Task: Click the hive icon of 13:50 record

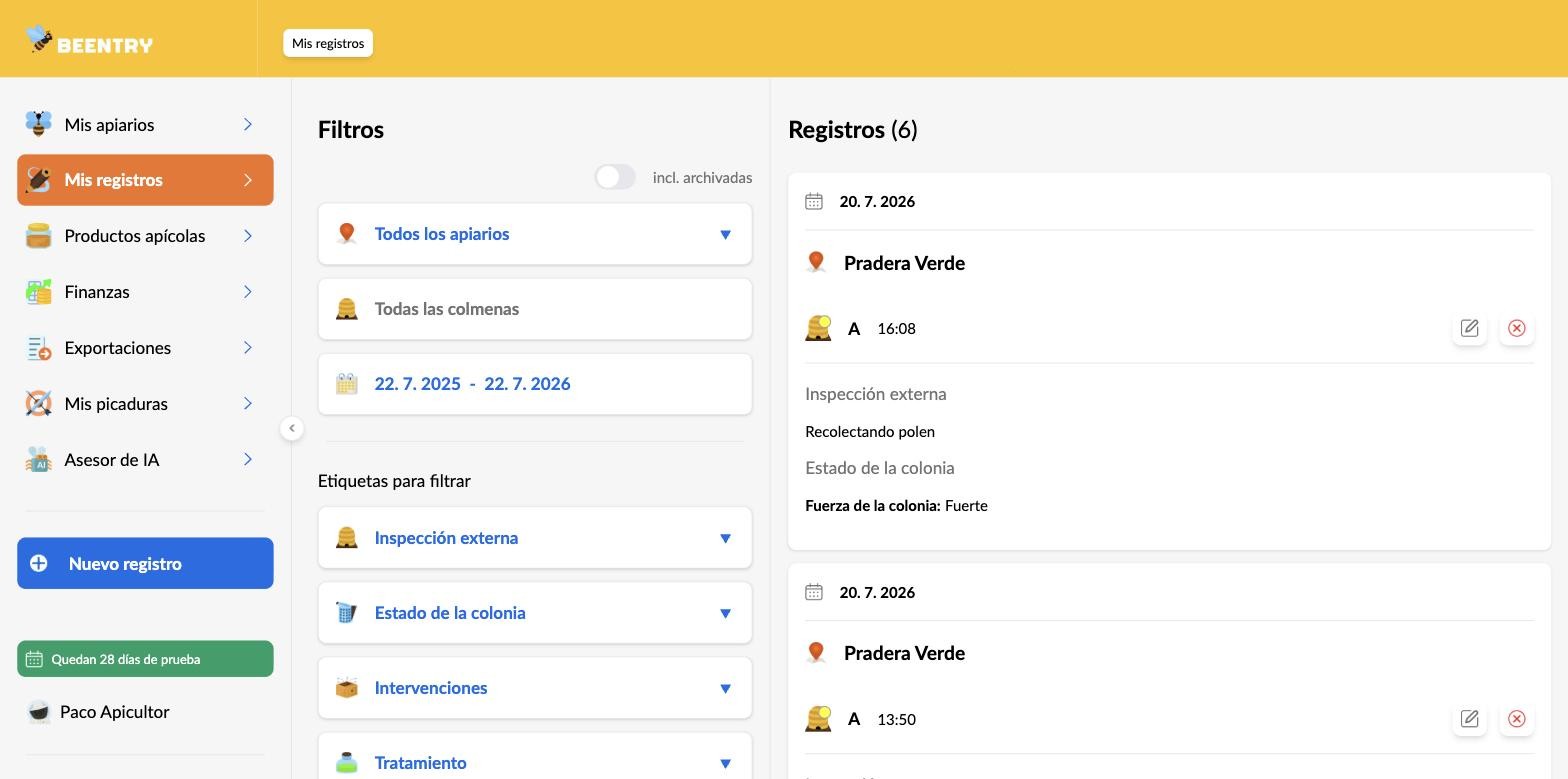Action: tap(818, 719)
